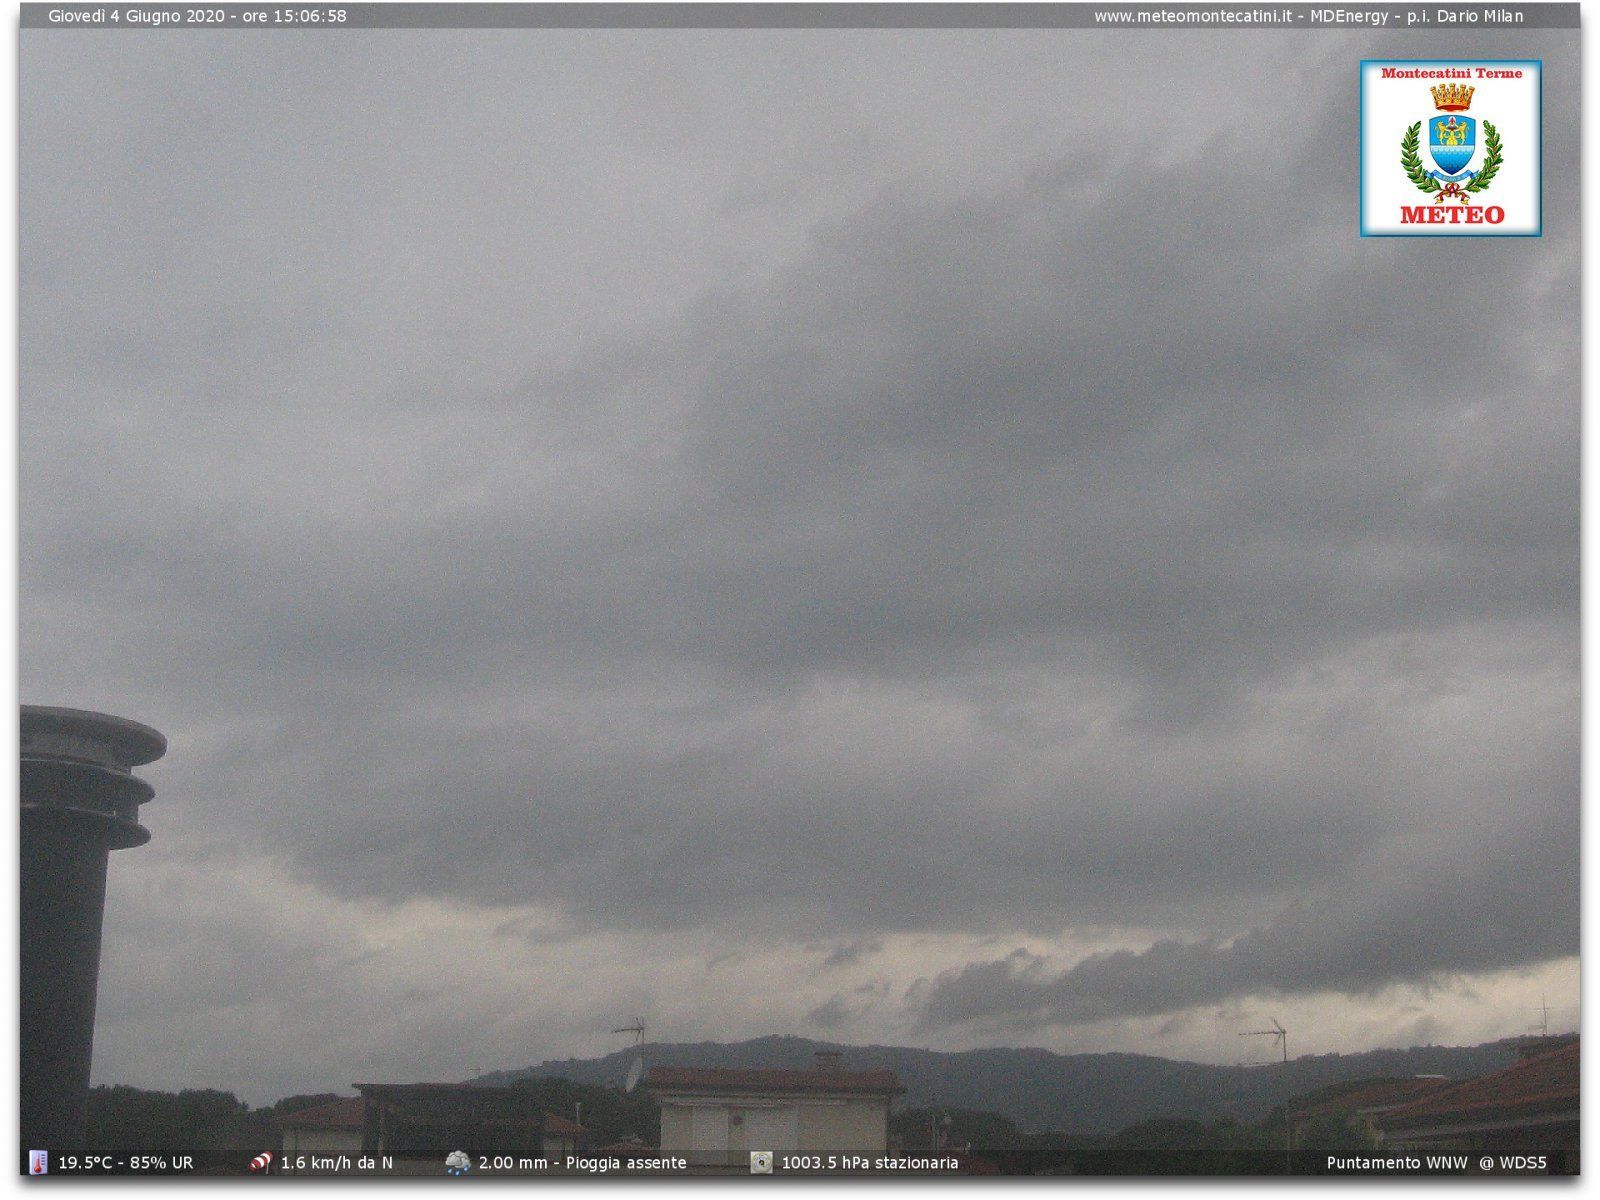Click the '1003.5 hPa stazionaria' reading
The width and height of the screenshot is (1600, 1200).
(870, 1163)
